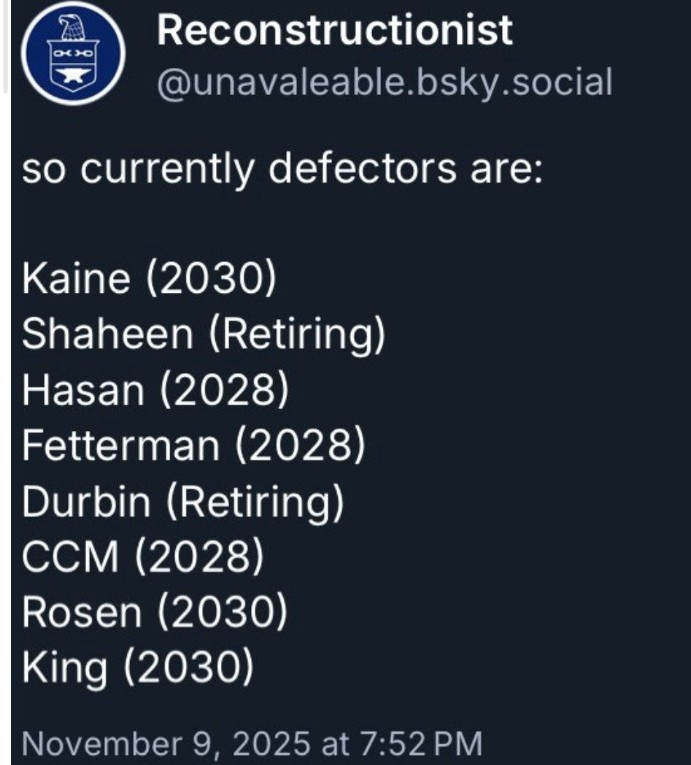Select the name King in the list
Viewport: 691px width, 765px height.
64,668
